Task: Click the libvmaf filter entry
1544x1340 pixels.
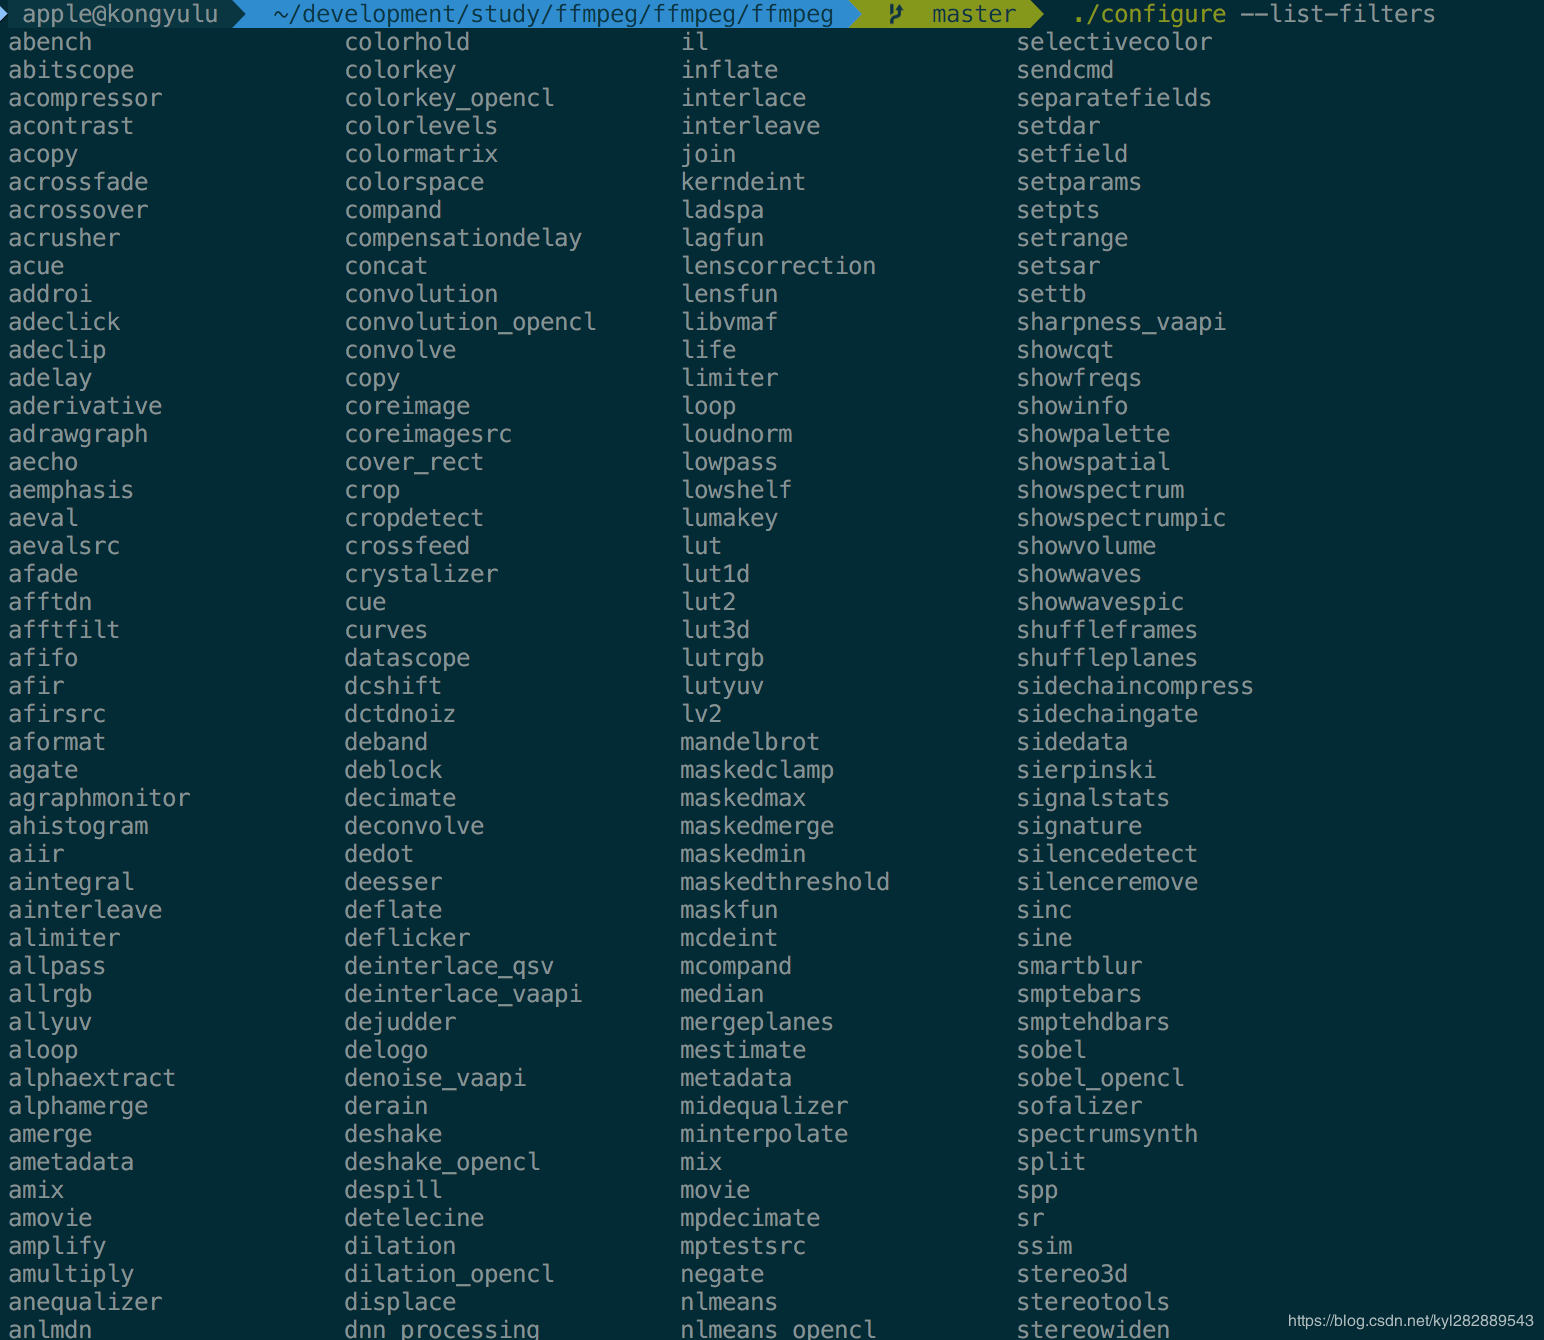Action: click(x=730, y=322)
